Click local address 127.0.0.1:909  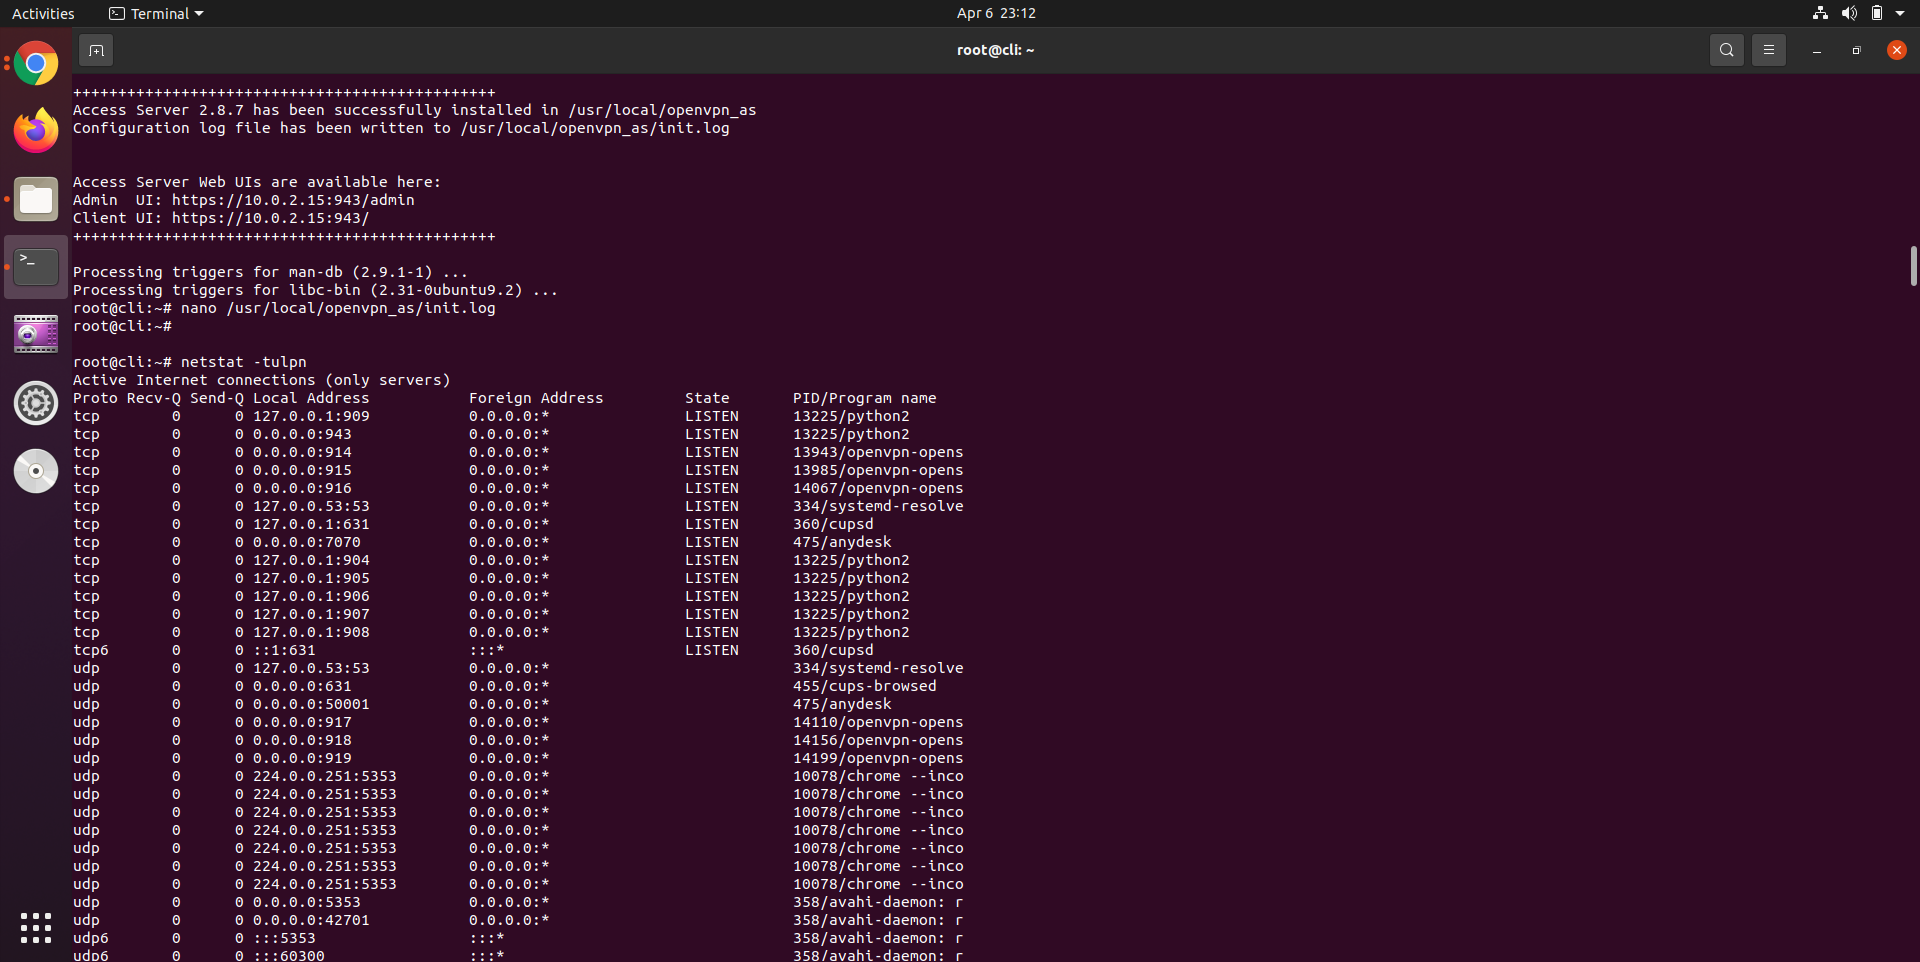tap(311, 416)
